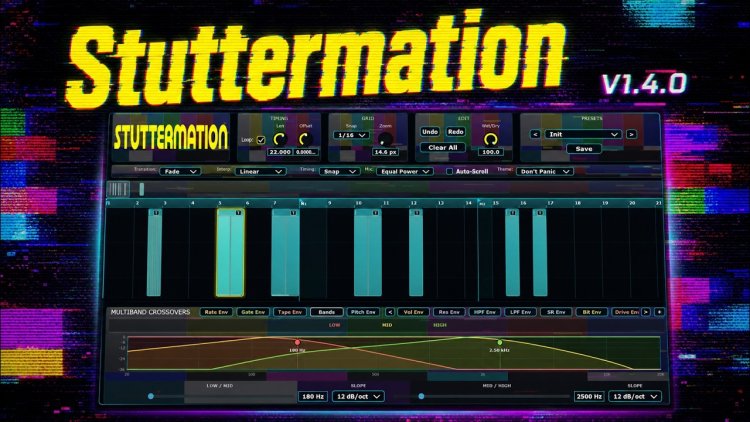Select next preset with right arrow
Viewport: 750px width, 422px height.
[631, 134]
